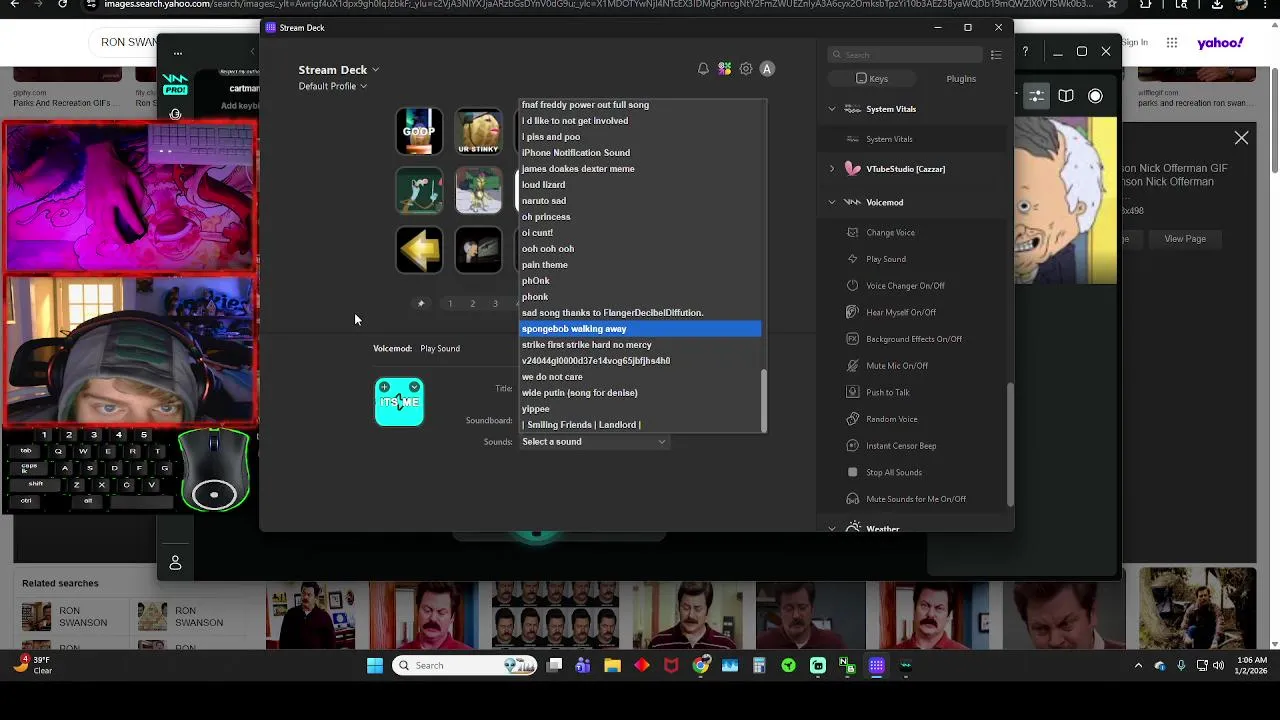Click the Yahoo logo

(1220, 43)
